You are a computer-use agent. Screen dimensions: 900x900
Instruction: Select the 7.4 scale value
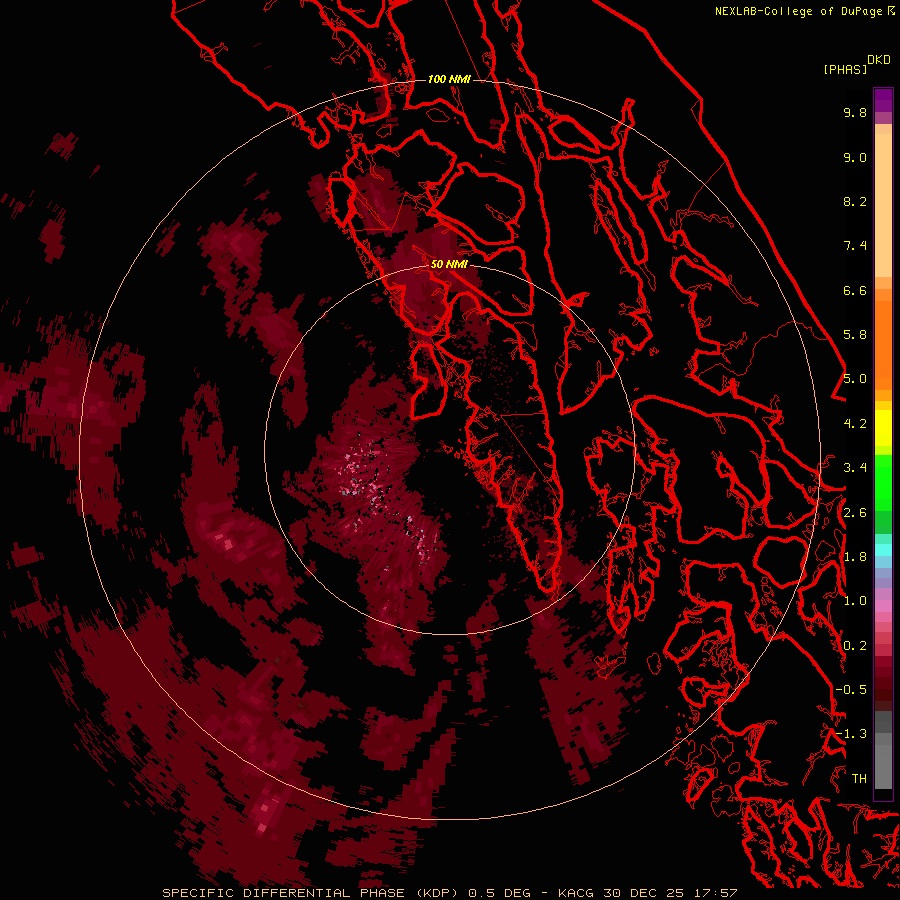point(855,246)
